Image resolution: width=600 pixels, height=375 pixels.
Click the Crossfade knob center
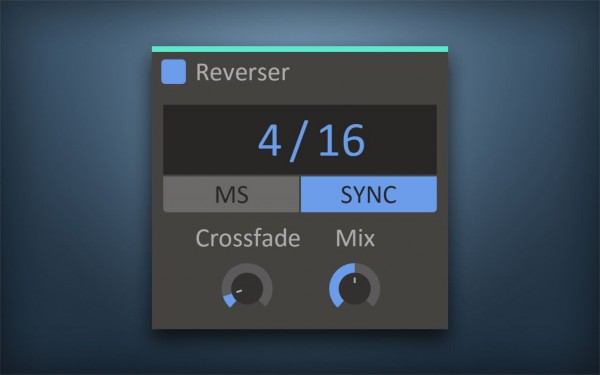click(247, 288)
